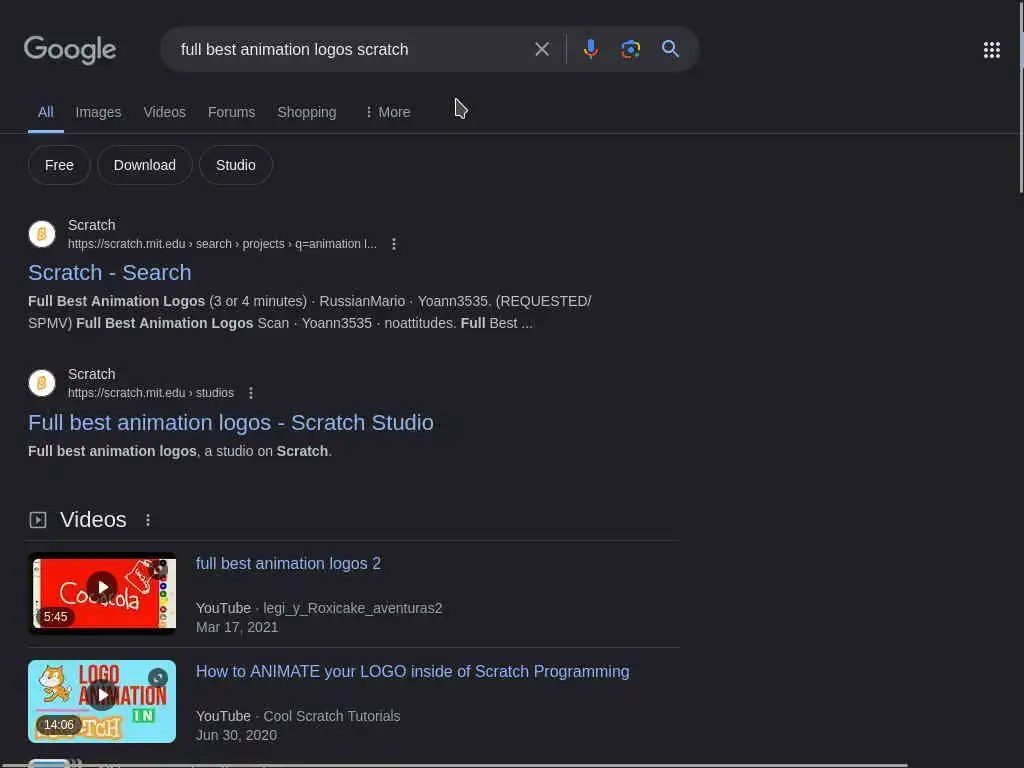
Task: Expand the More search options menu
Action: coord(387,112)
